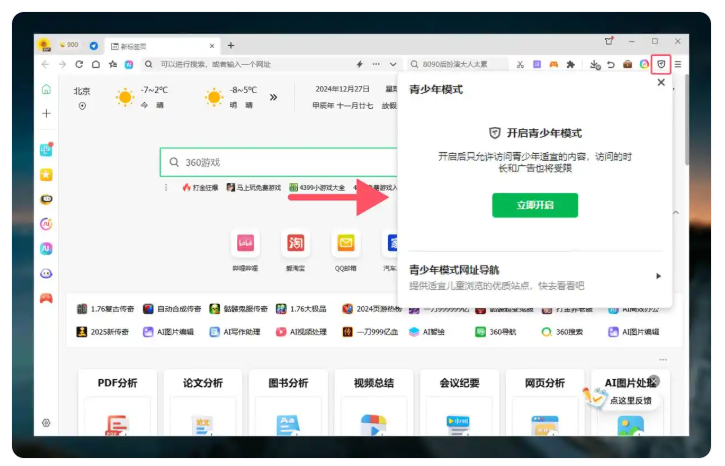
Task: Open the sidebar red game controller icon
Action: (x=46, y=298)
